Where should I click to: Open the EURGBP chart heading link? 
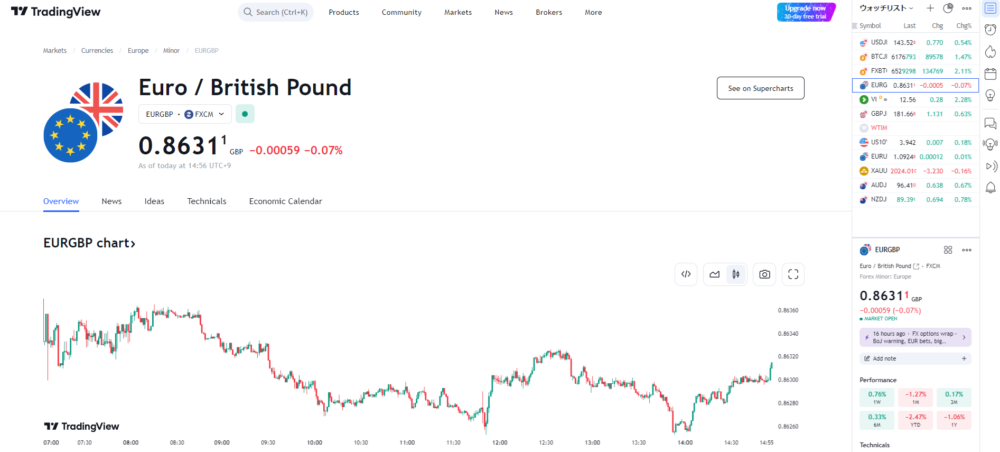89,243
